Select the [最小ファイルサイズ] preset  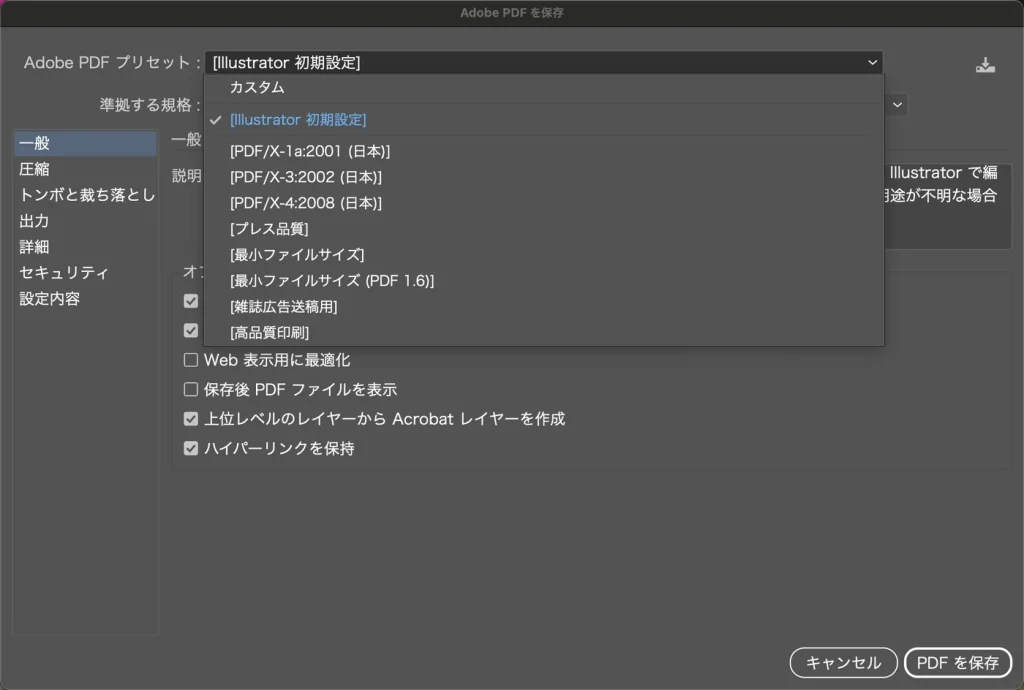point(544,255)
